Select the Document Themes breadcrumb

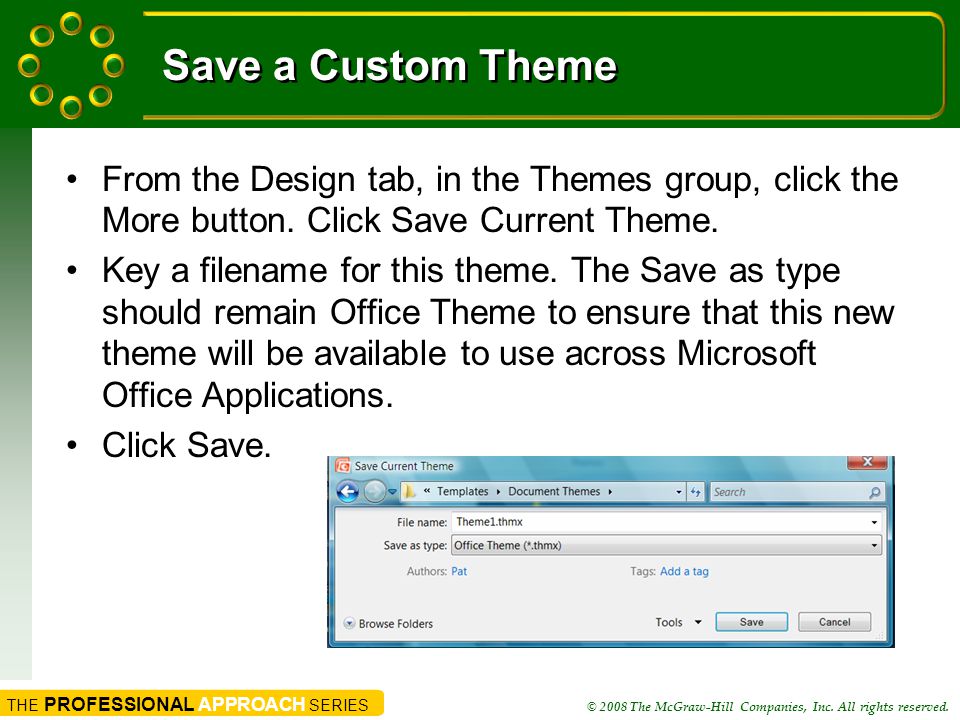click(554, 491)
